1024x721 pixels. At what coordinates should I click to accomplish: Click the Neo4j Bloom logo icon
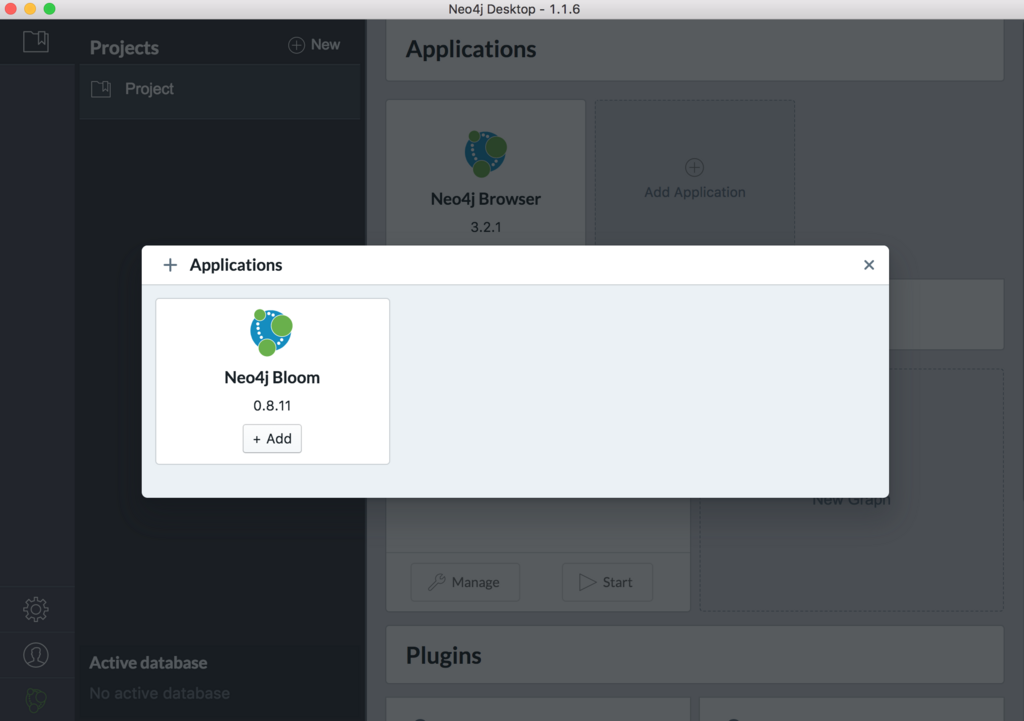tap(271, 332)
